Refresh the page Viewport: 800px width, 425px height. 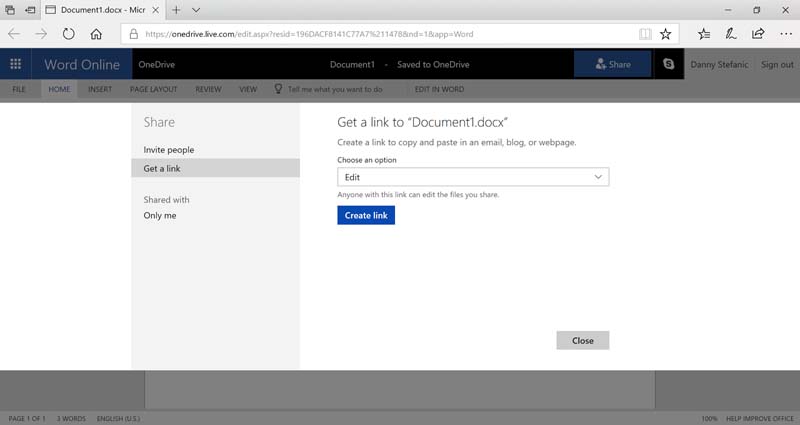click(68, 34)
